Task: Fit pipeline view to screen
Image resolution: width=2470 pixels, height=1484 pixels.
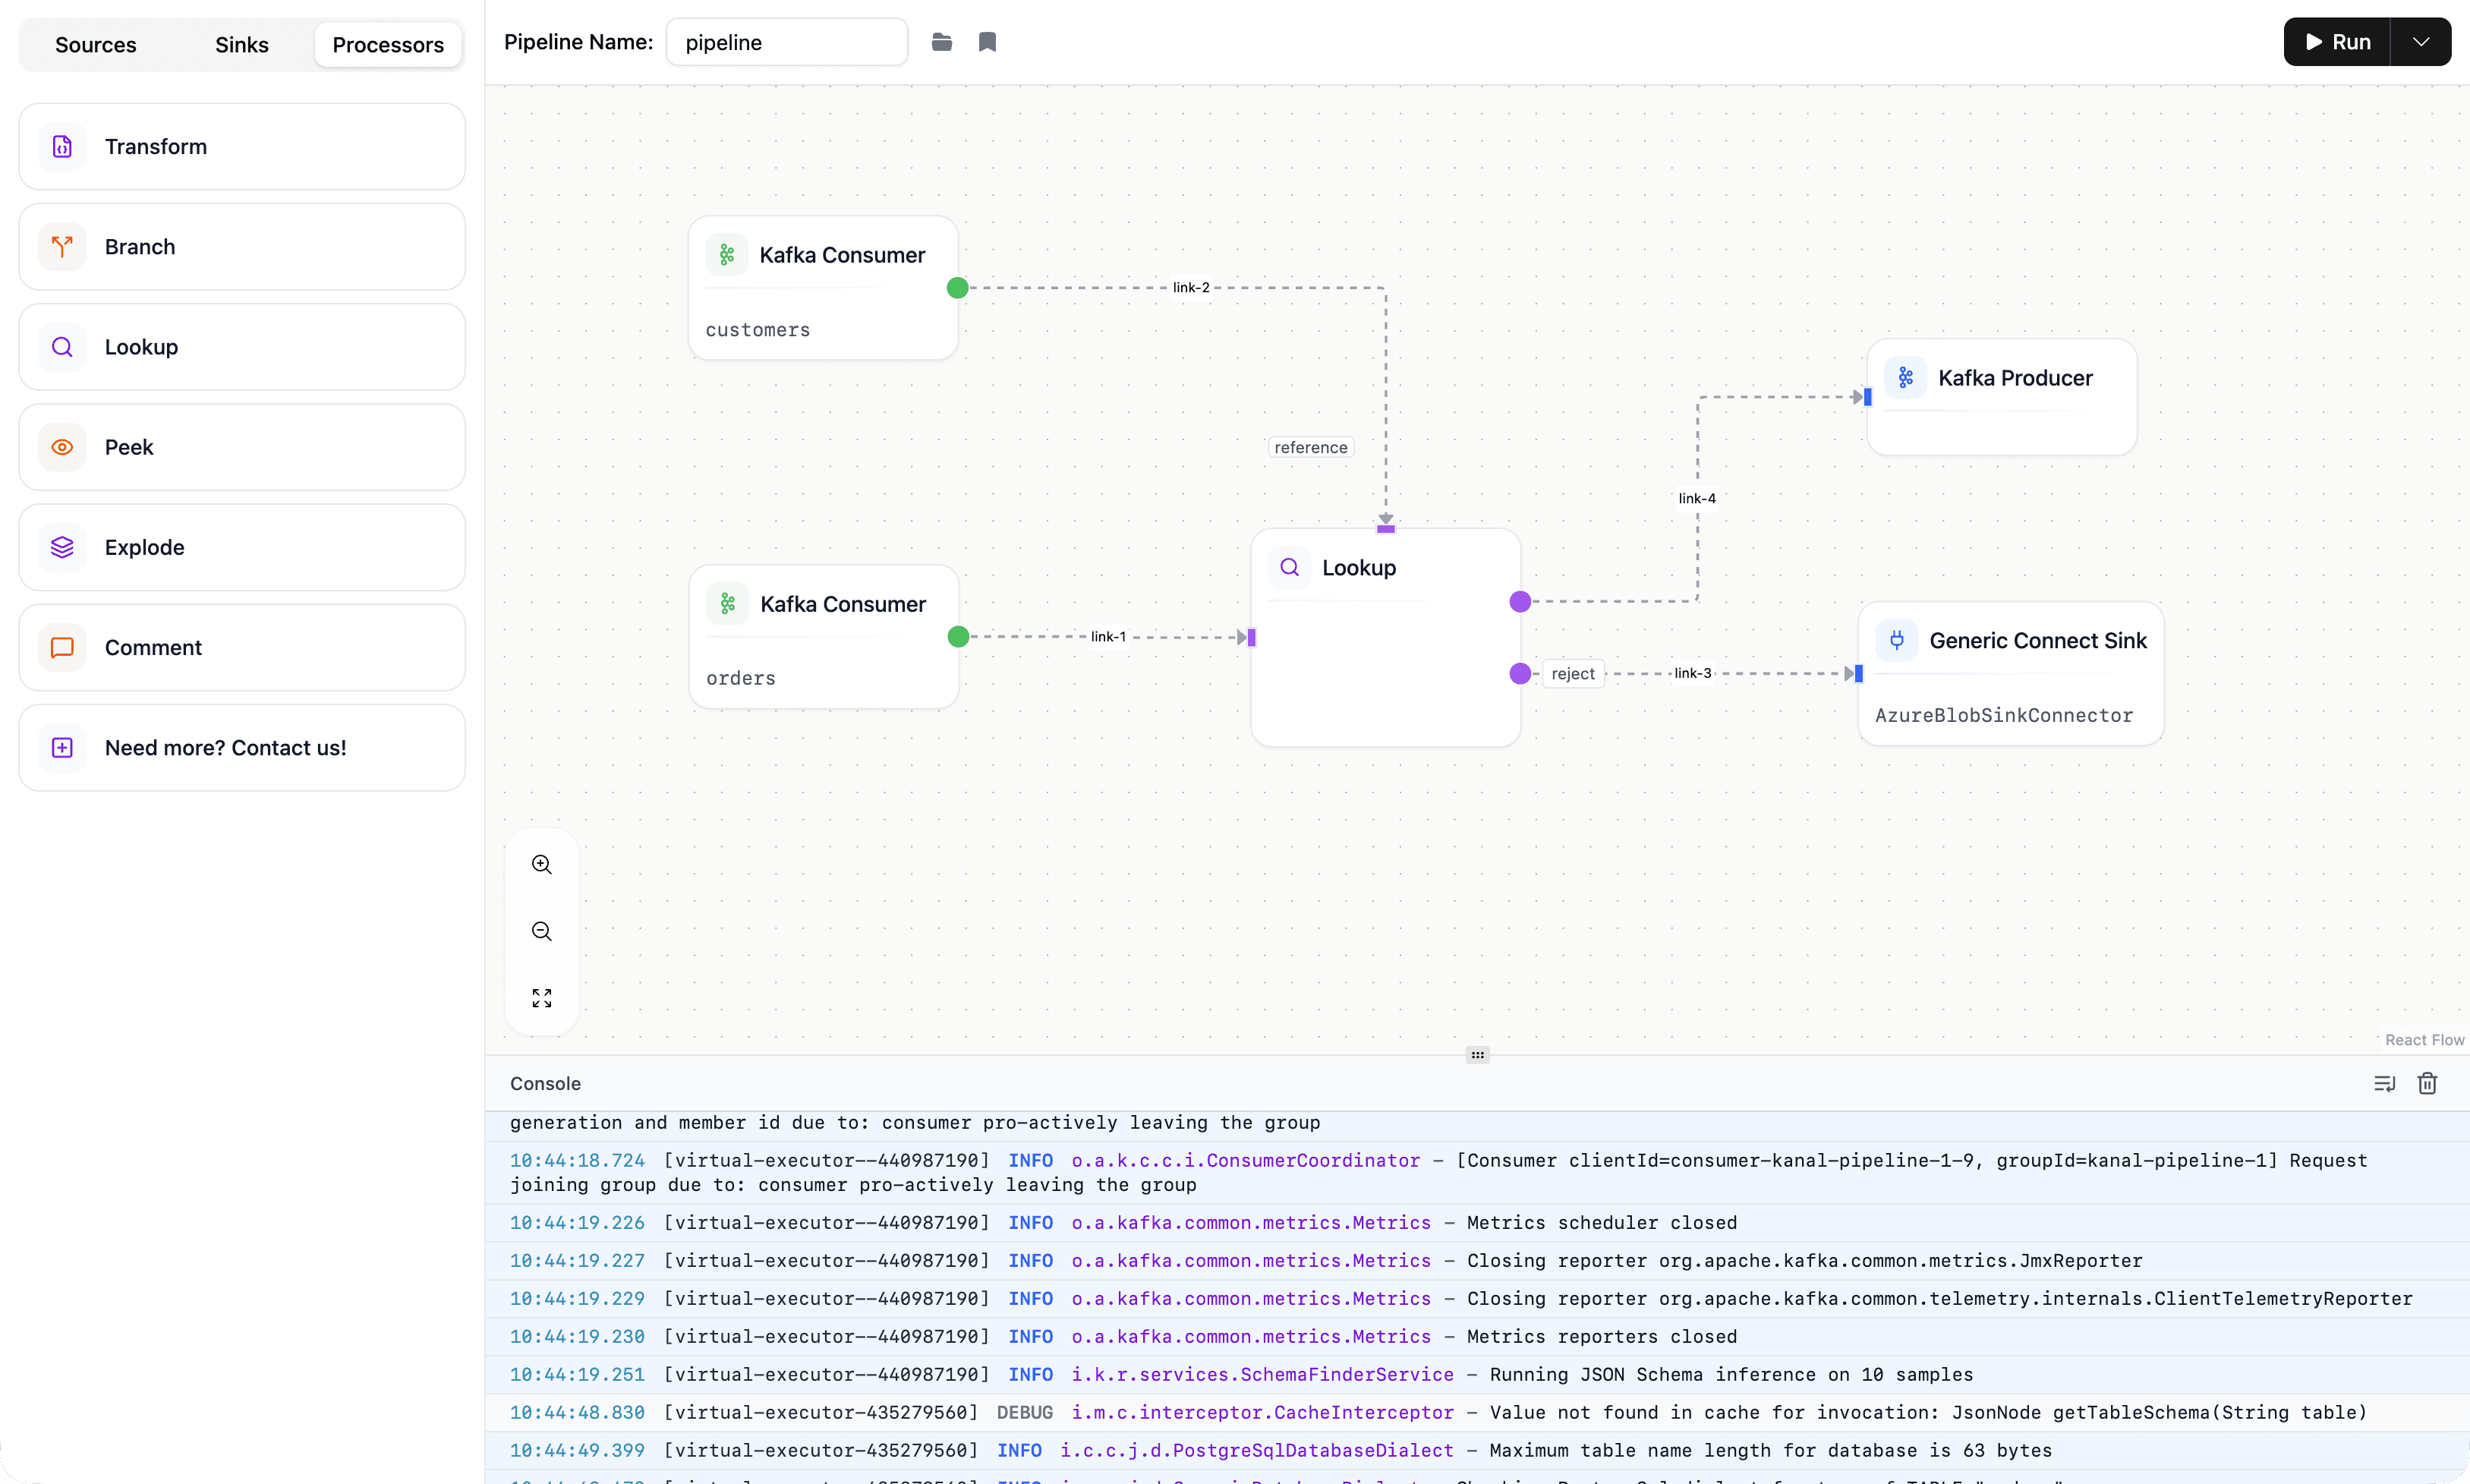Action: pos(542,998)
